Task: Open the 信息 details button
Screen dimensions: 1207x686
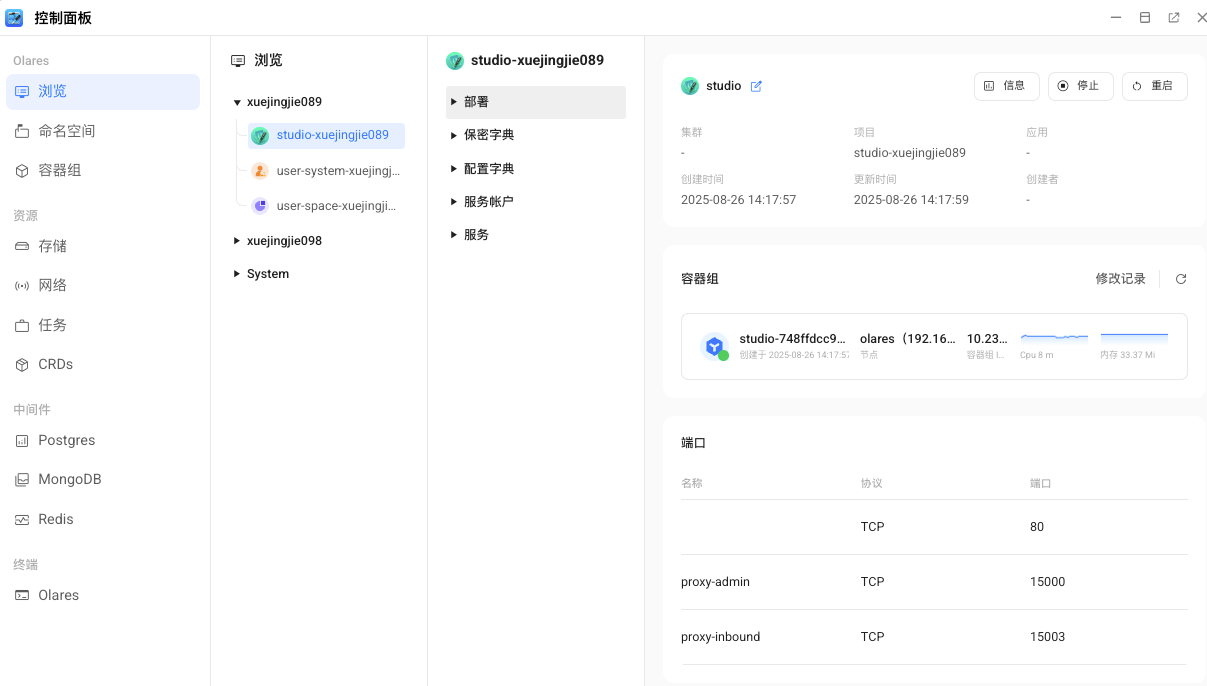Action: (x=1006, y=86)
